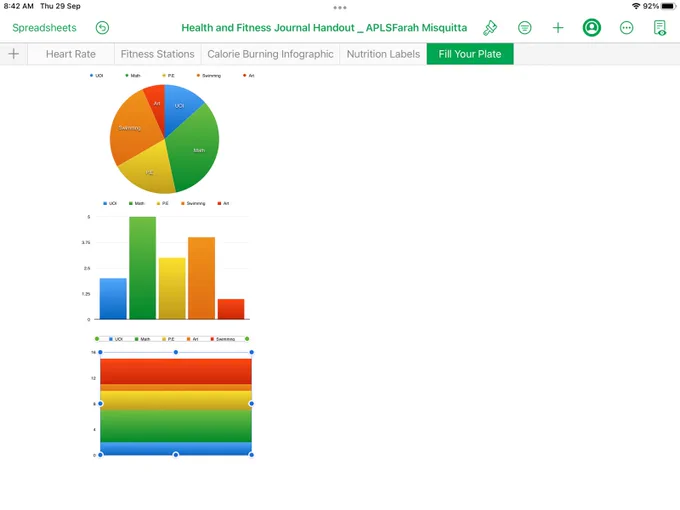Grab the area chart bottom-center selection handle

coord(176,455)
